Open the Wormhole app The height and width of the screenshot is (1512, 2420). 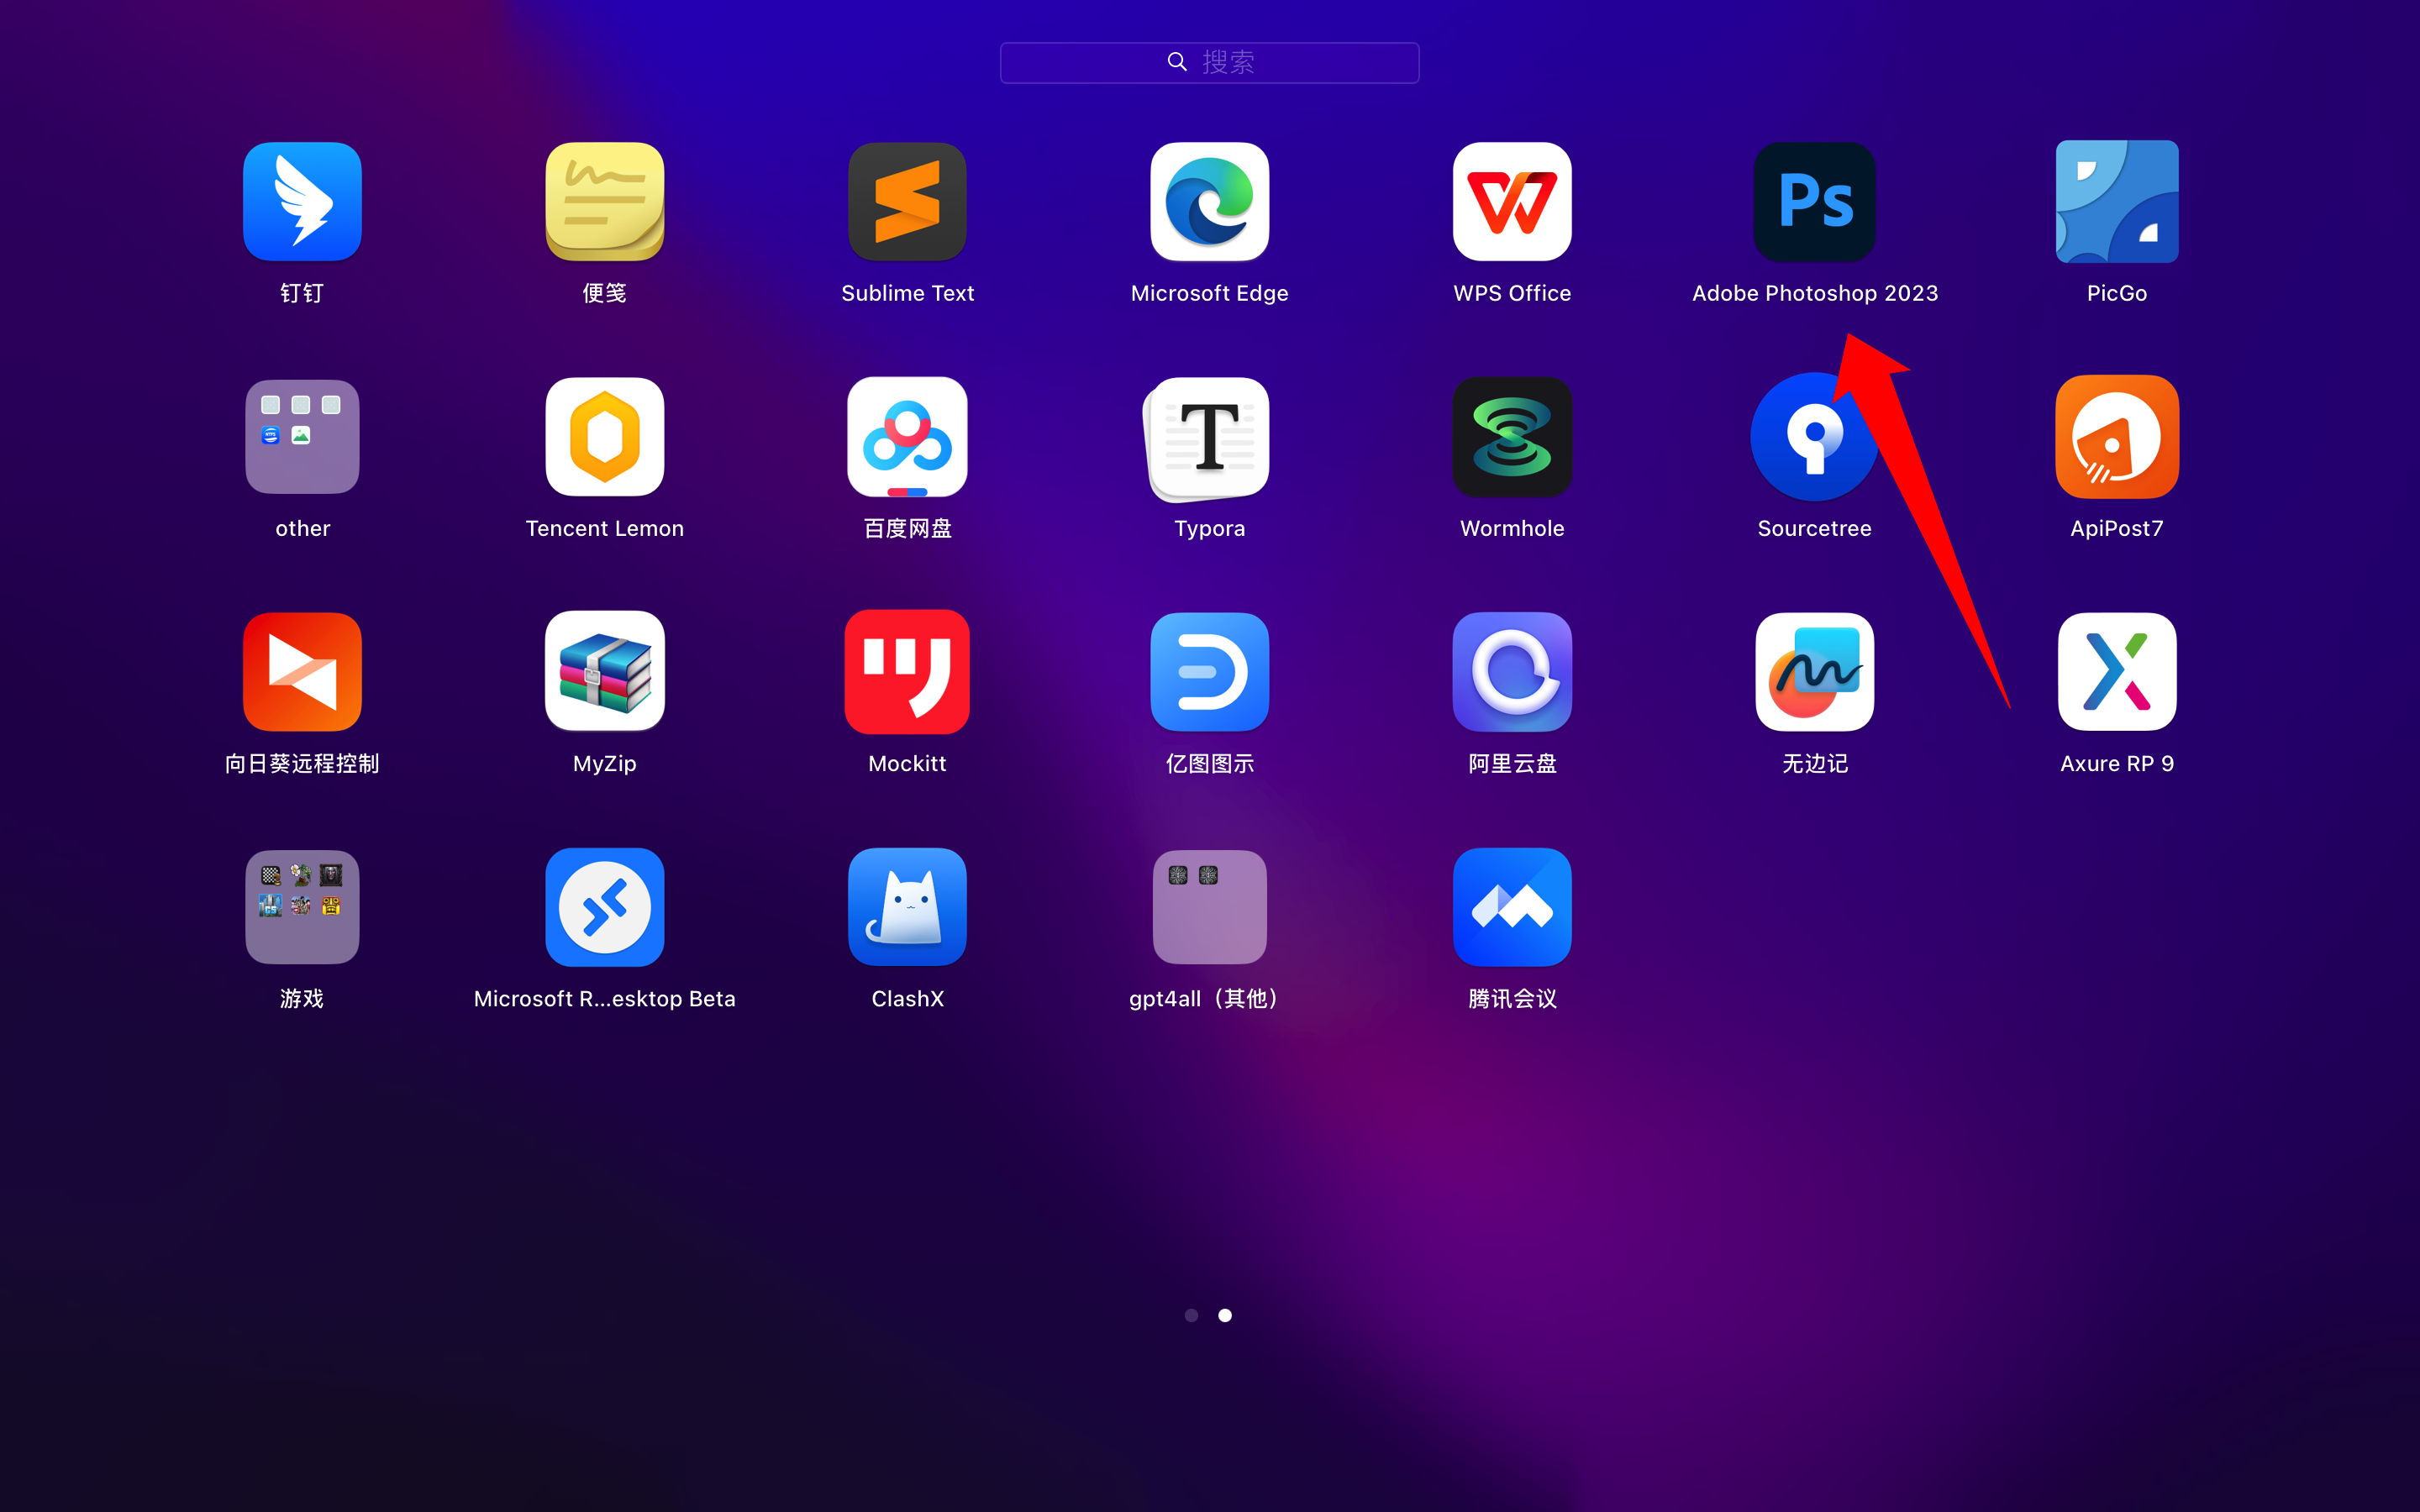point(1512,437)
